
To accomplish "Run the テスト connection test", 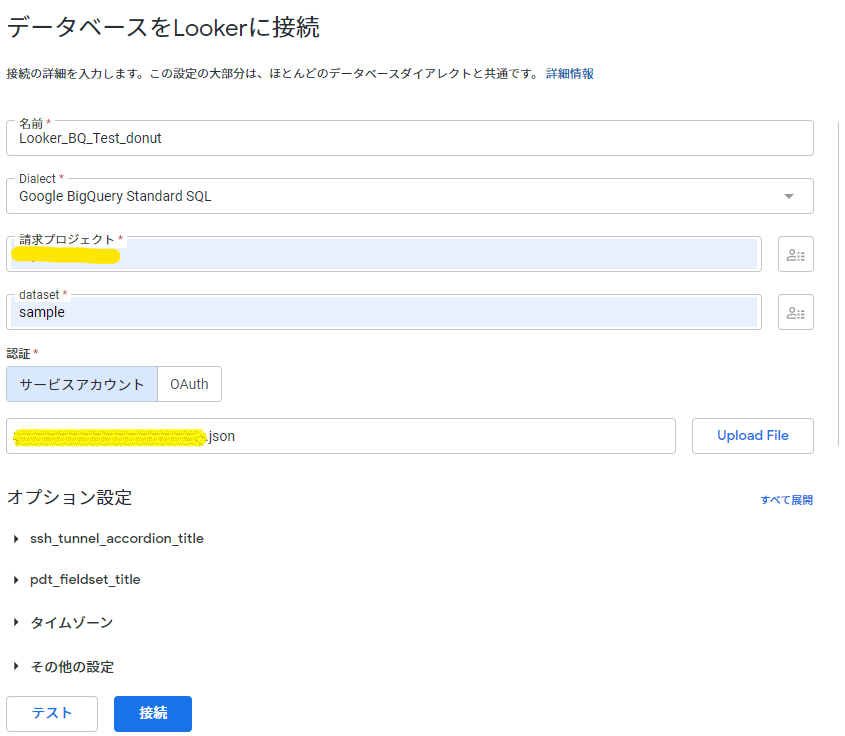I will 51,713.
